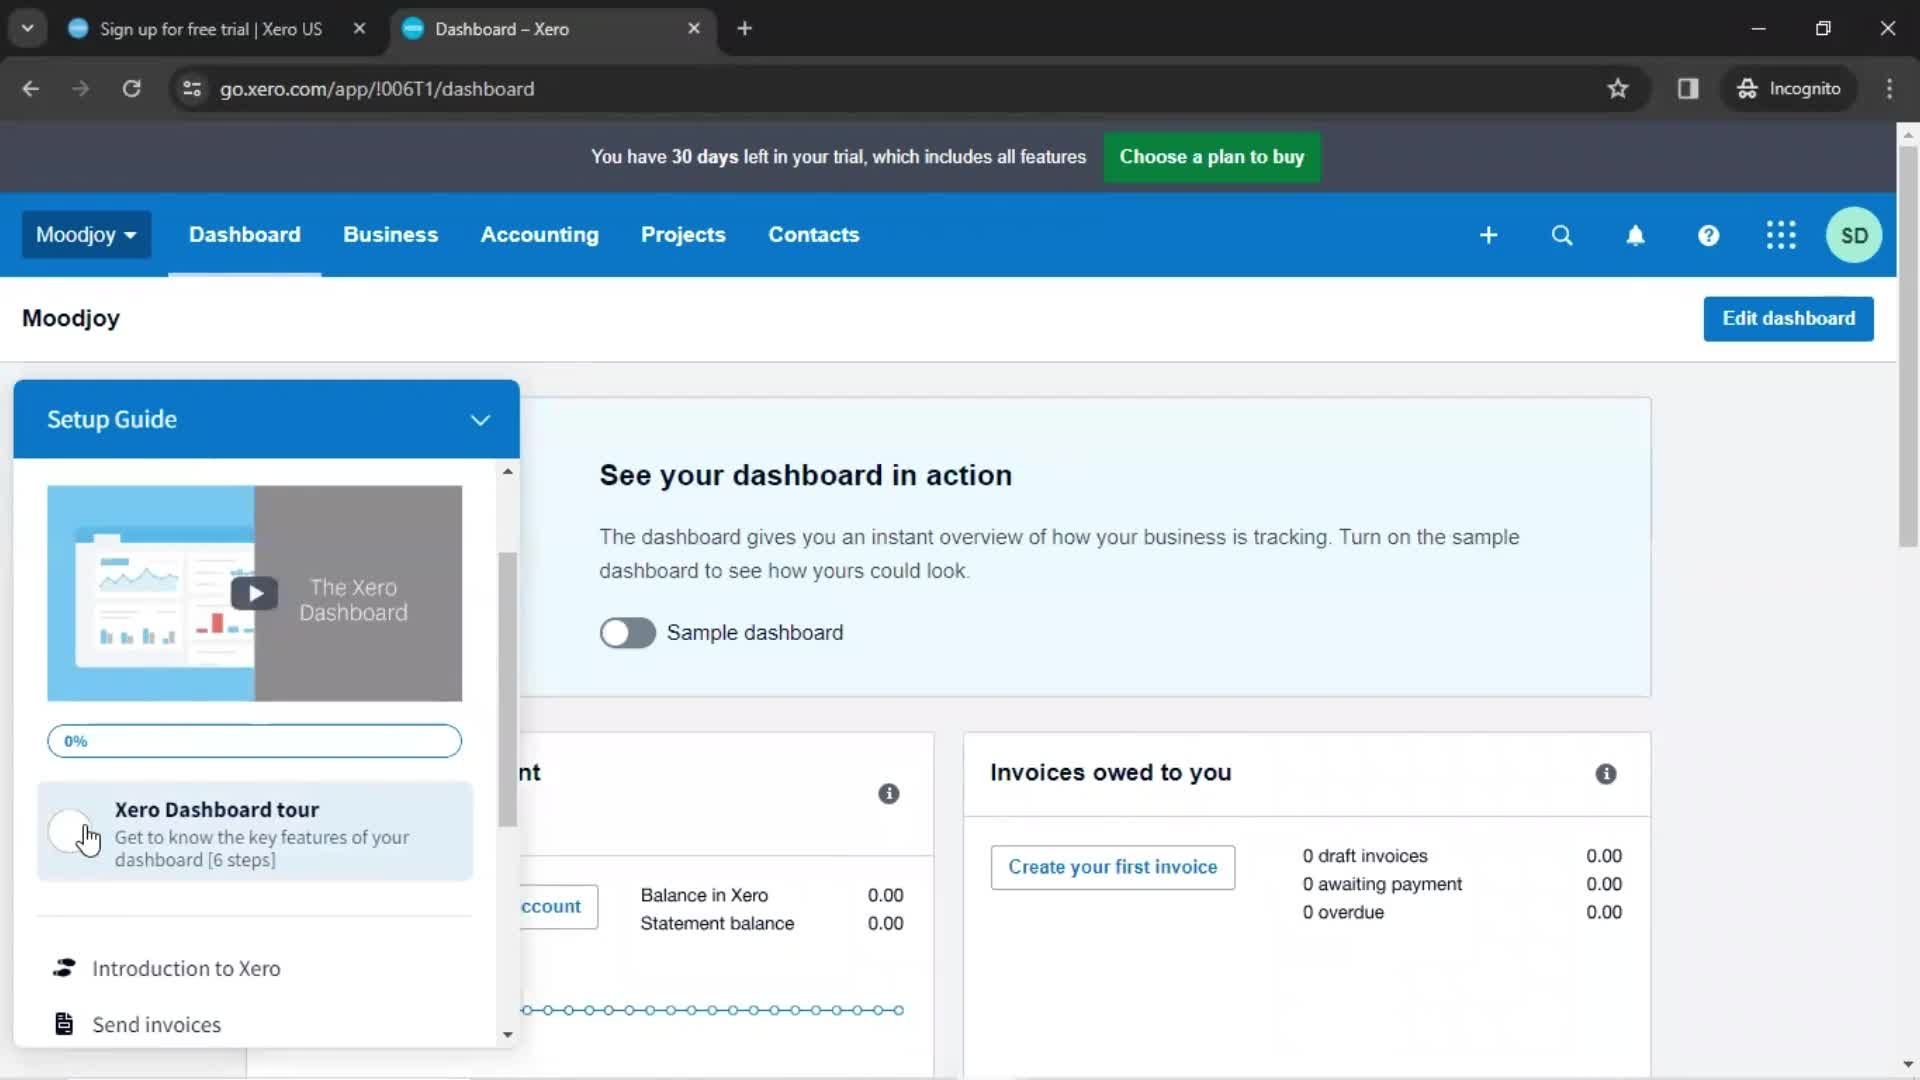This screenshot has height=1080, width=1920.
Task: Check the Xero Dashboard tour circle
Action: (x=70, y=832)
